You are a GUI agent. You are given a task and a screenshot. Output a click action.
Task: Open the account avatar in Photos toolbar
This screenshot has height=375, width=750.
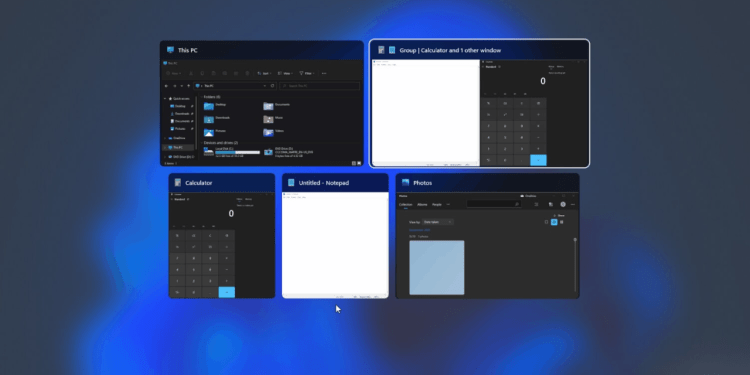coord(563,204)
